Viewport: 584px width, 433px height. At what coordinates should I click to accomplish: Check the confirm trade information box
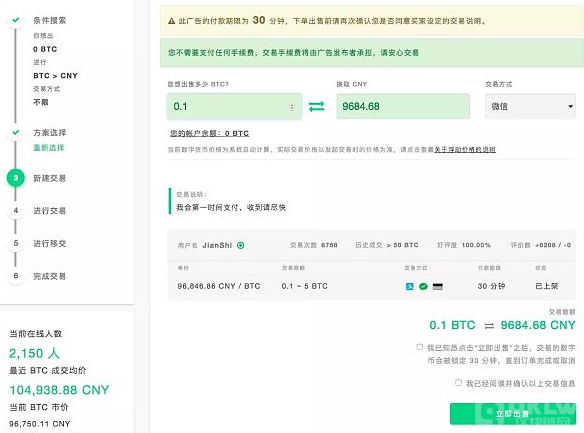tap(458, 383)
